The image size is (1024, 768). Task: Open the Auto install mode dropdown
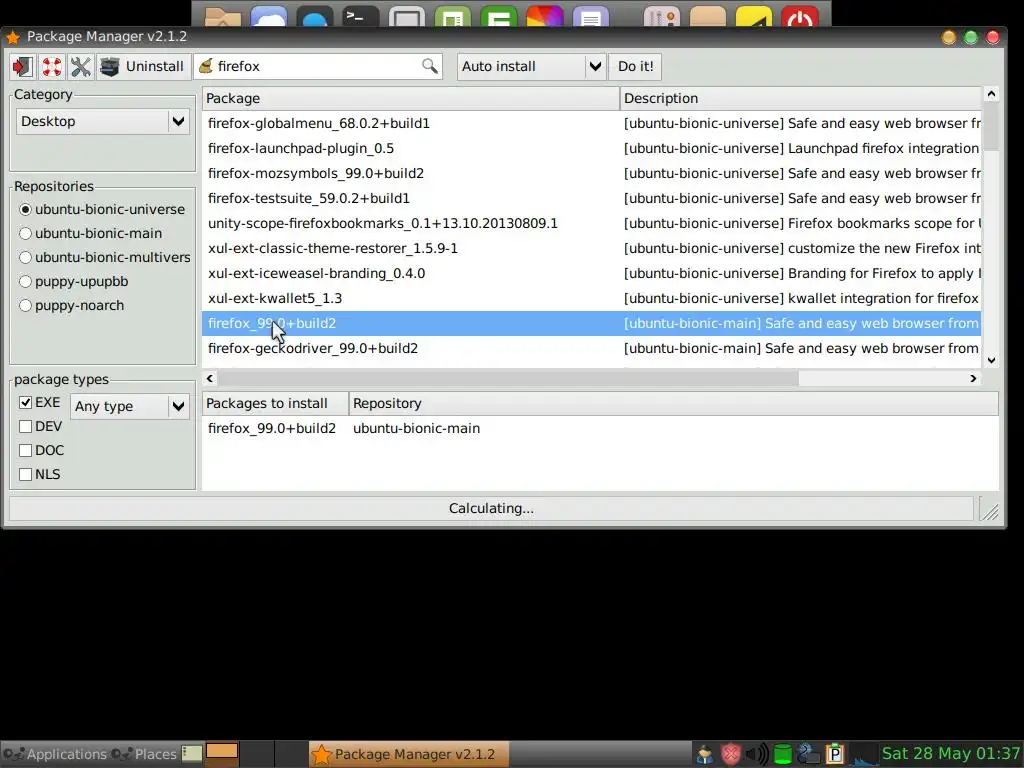click(532, 67)
